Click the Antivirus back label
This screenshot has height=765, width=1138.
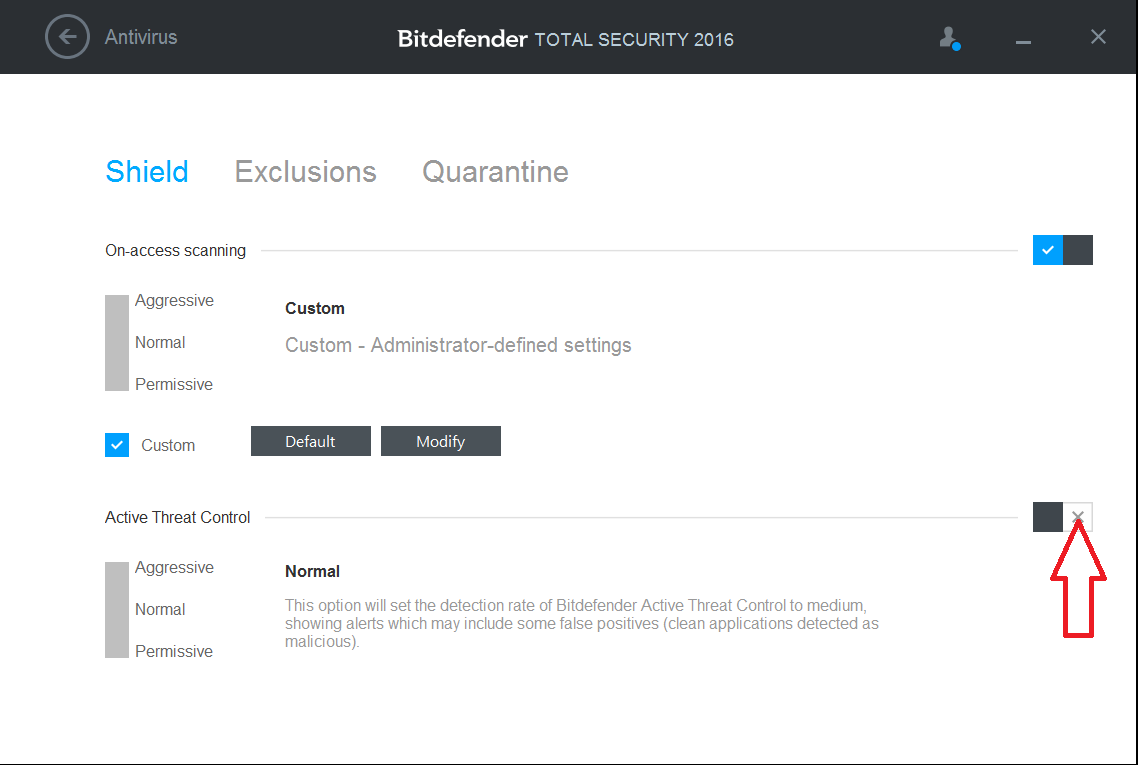(141, 37)
